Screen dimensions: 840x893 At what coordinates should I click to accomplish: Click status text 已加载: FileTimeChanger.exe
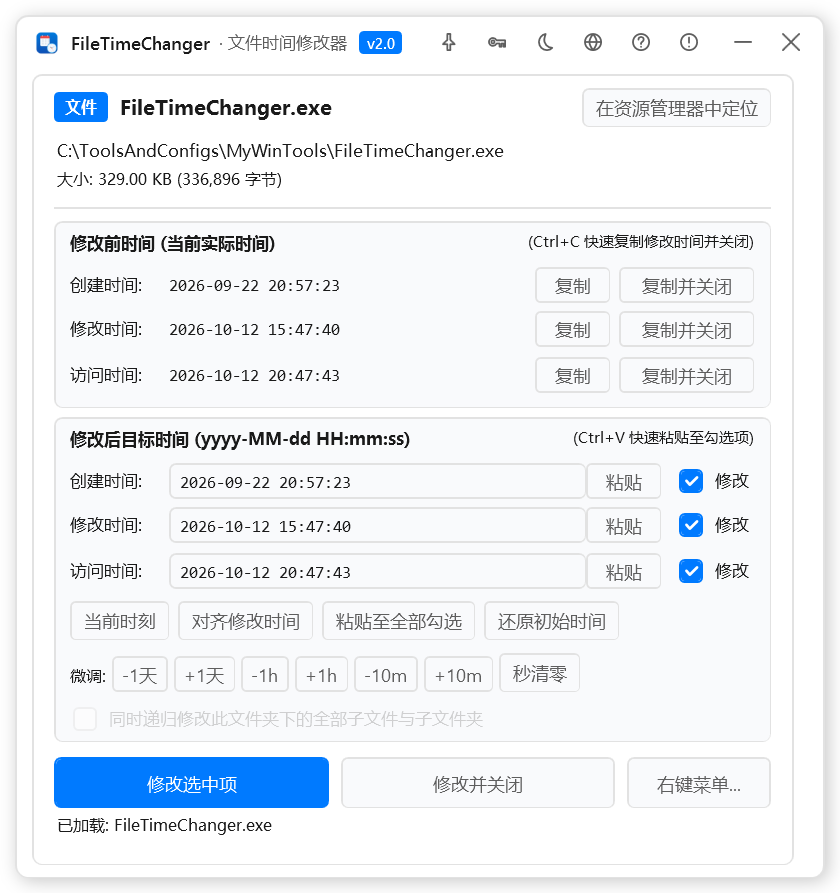[x=165, y=825]
